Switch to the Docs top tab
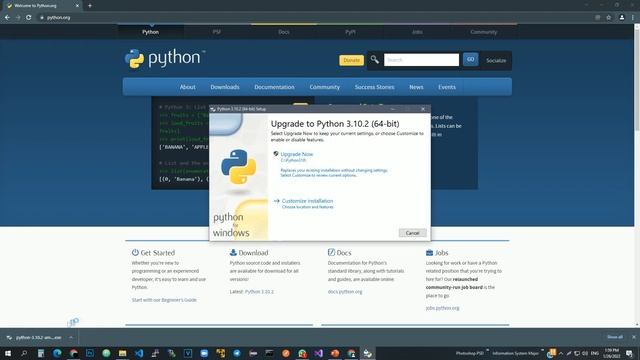 [284, 32]
